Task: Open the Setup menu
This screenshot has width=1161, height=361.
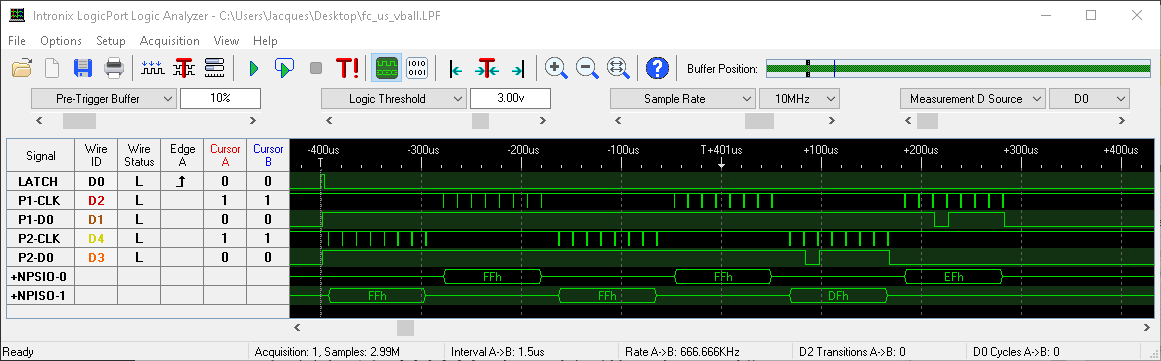Action: click(x=111, y=41)
